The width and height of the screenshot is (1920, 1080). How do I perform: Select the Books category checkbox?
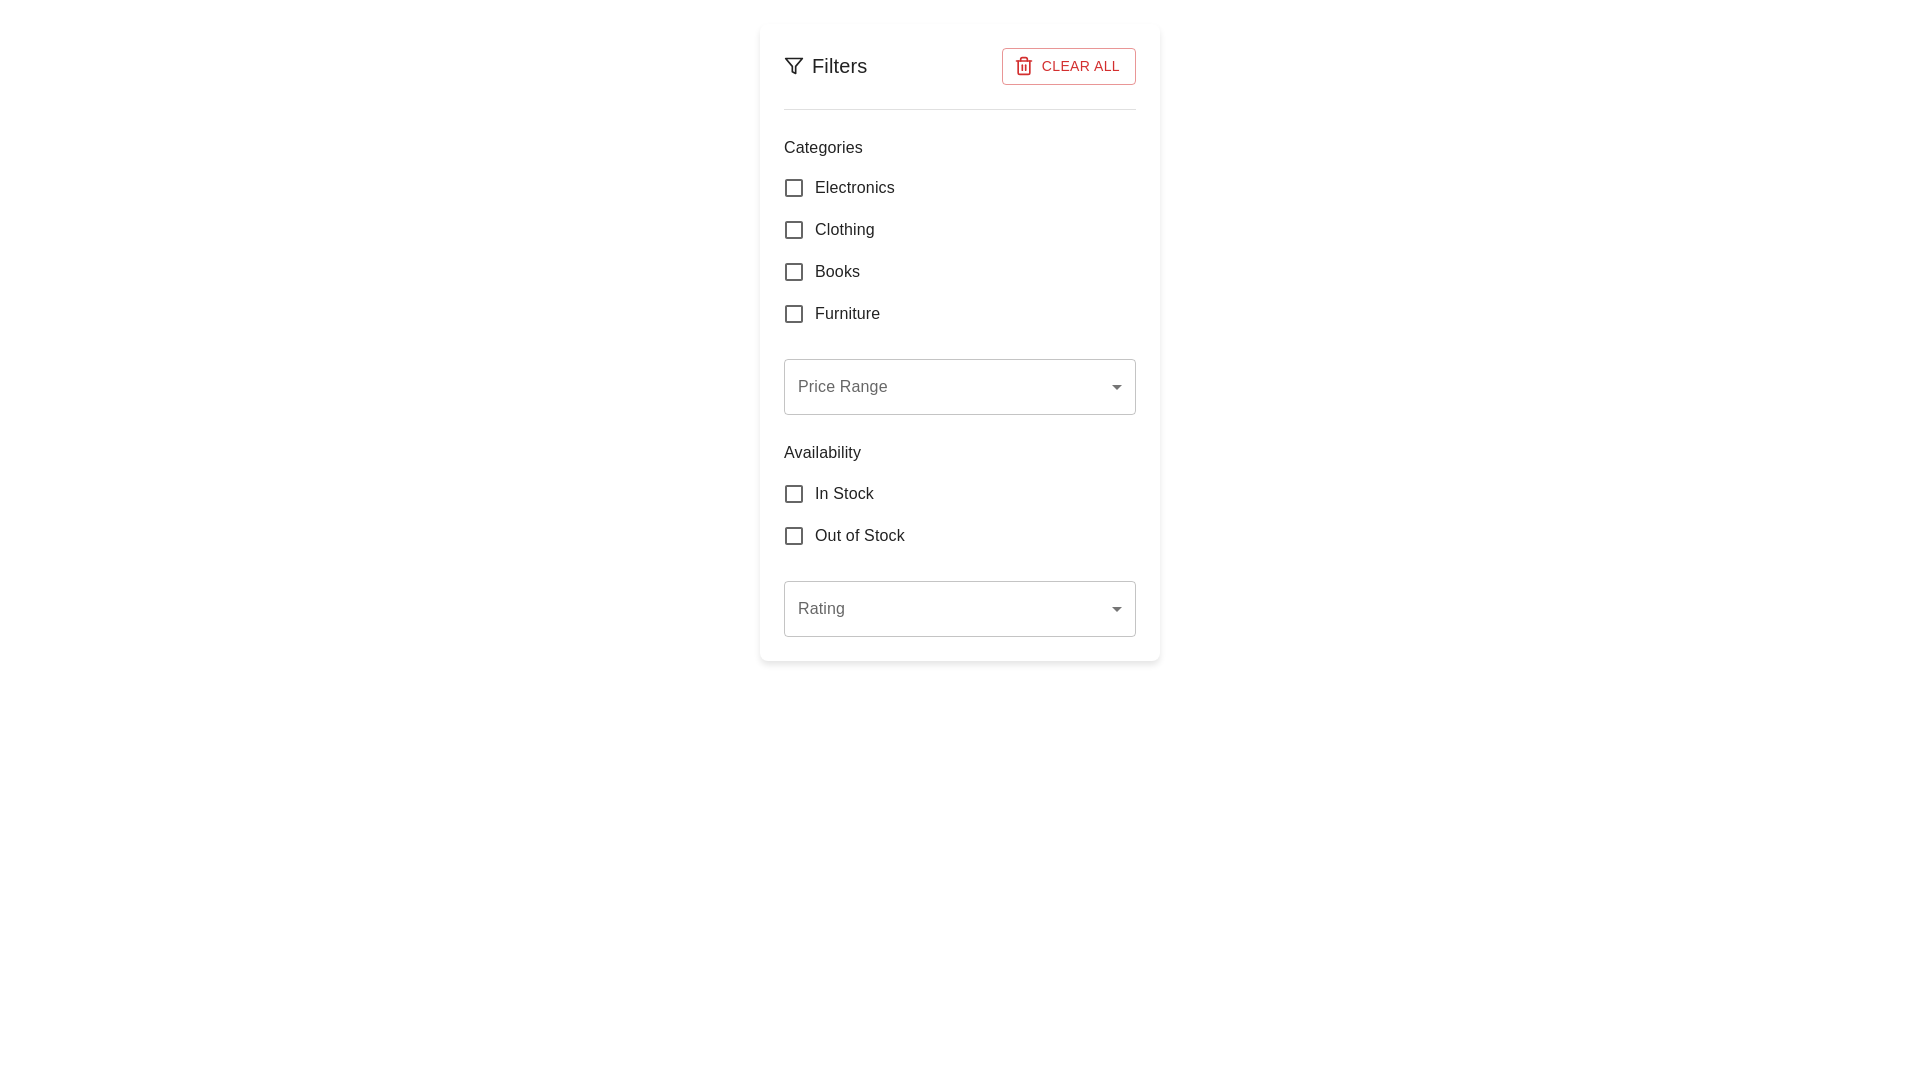click(794, 271)
